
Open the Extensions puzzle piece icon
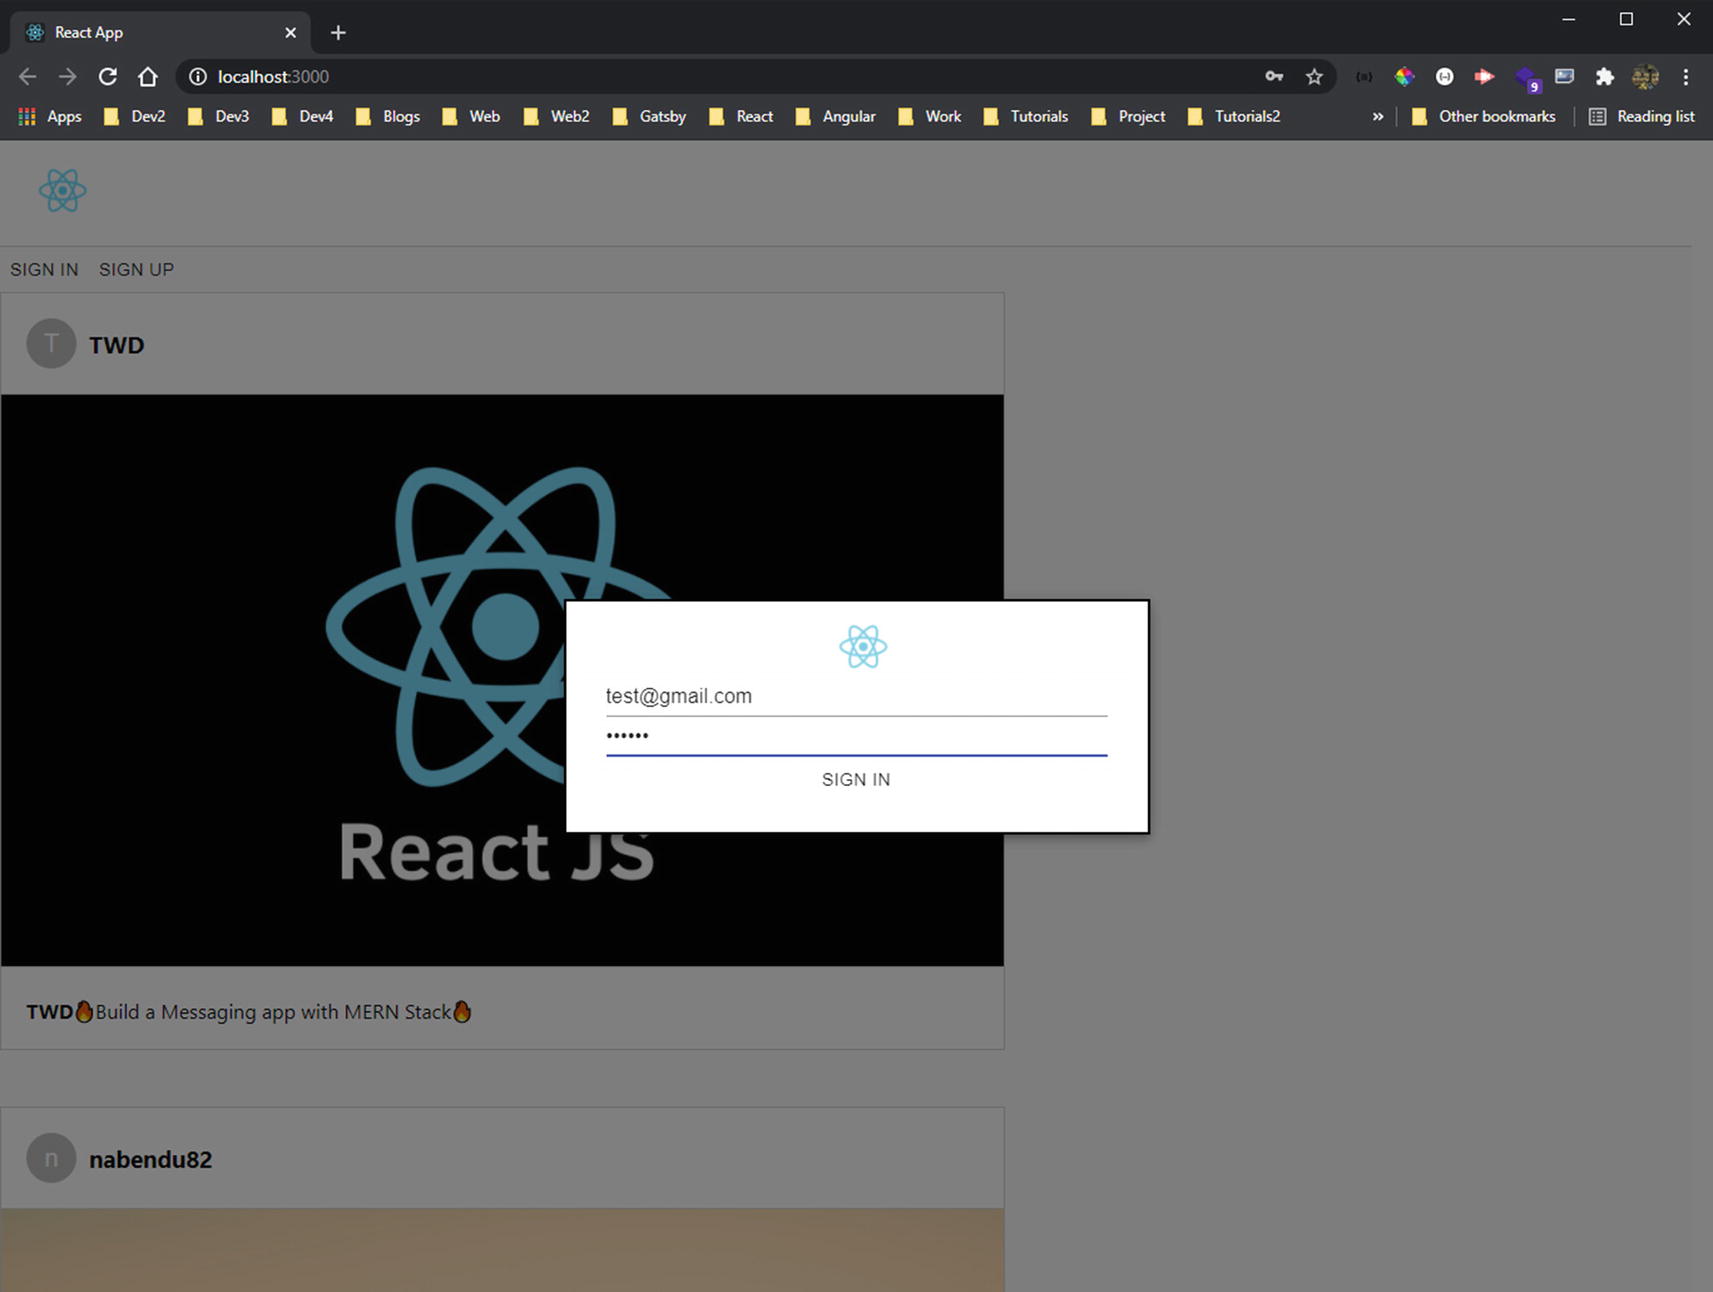pyautogui.click(x=1604, y=77)
